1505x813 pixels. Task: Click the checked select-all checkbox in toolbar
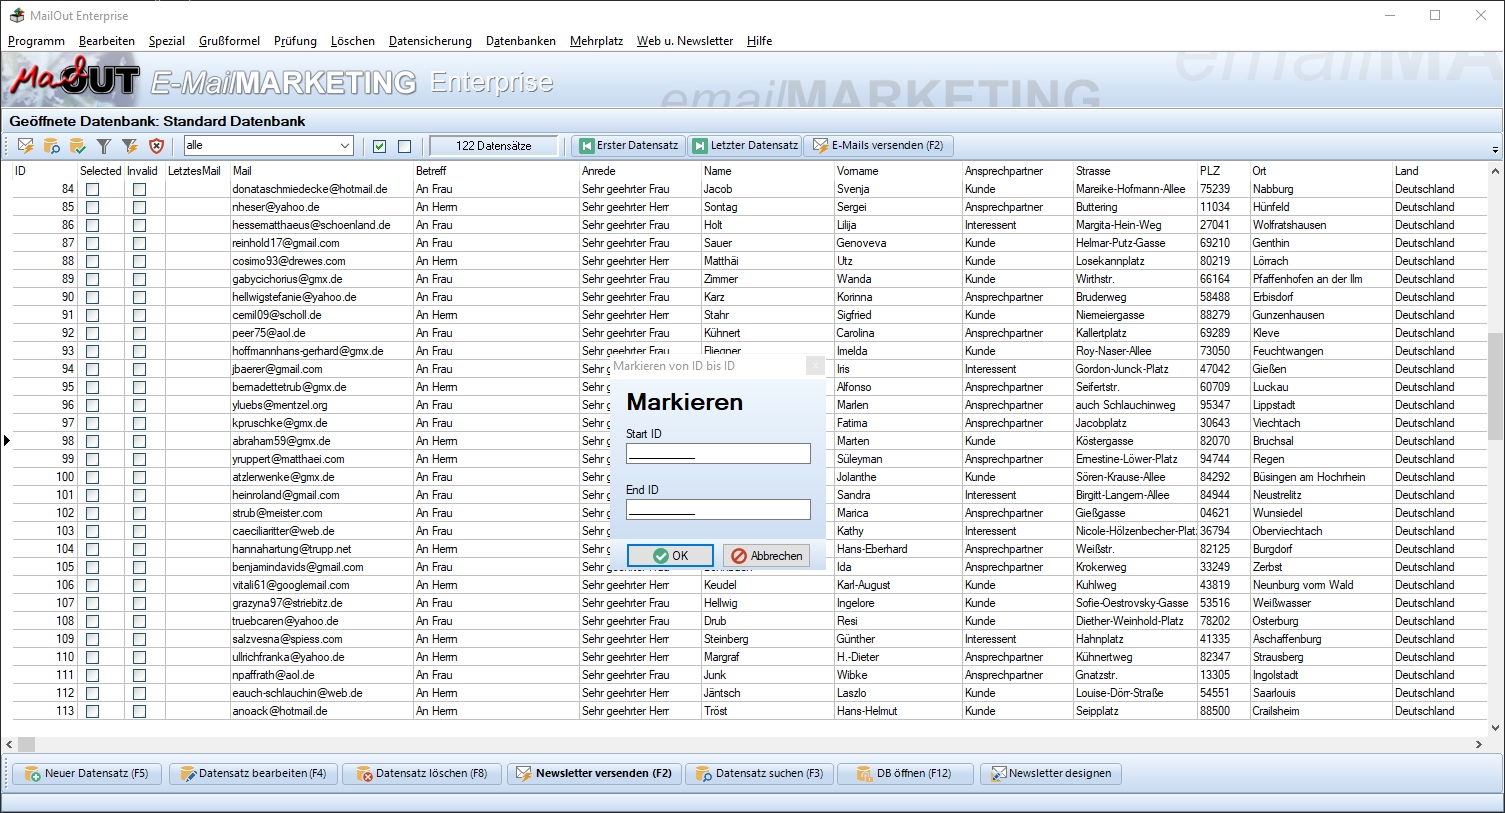point(379,146)
